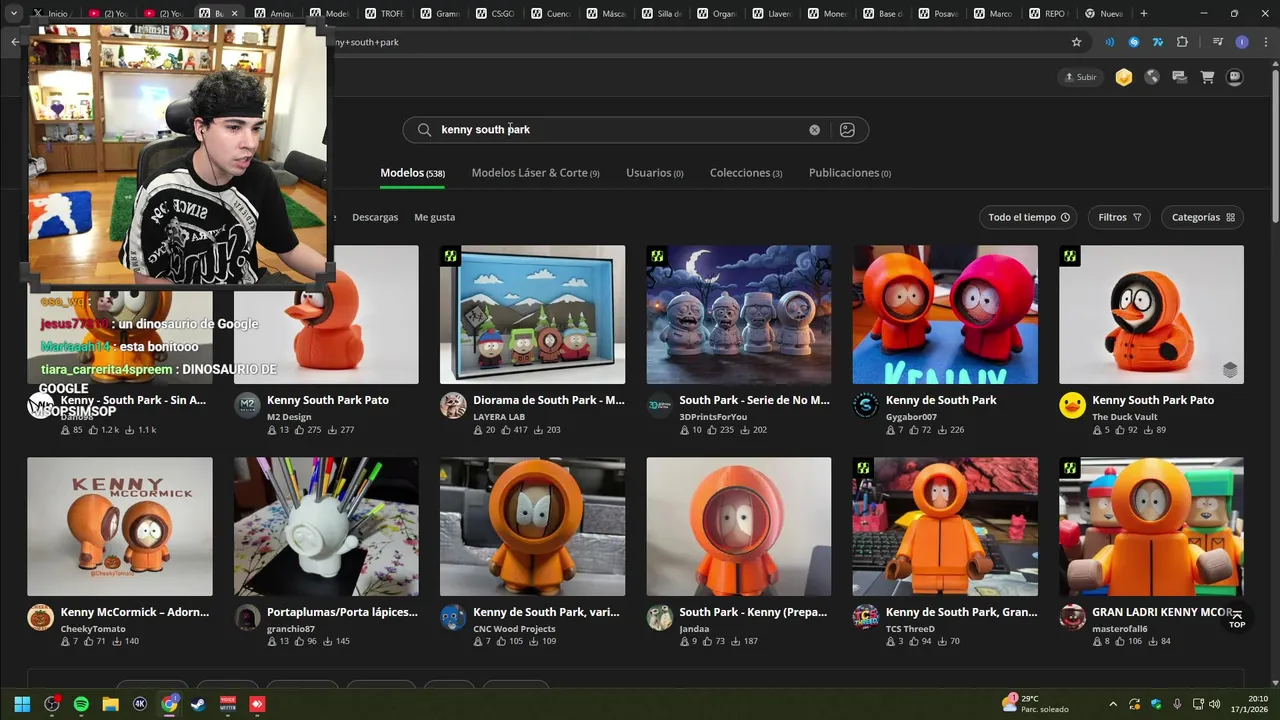Bookmark this page with the star icon
The width and height of the screenshot is (1280, 720).
point(1076,42)
